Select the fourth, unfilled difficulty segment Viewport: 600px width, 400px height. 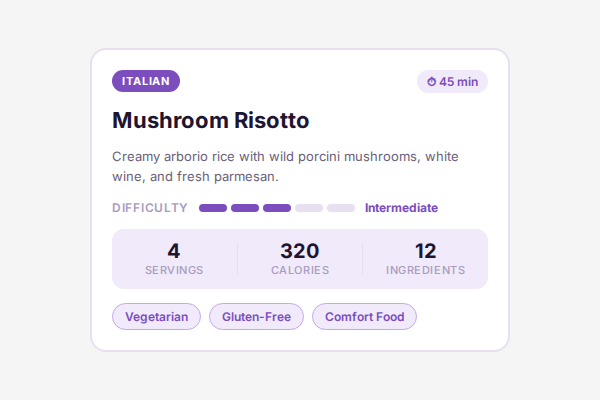(x=309, y=208)
